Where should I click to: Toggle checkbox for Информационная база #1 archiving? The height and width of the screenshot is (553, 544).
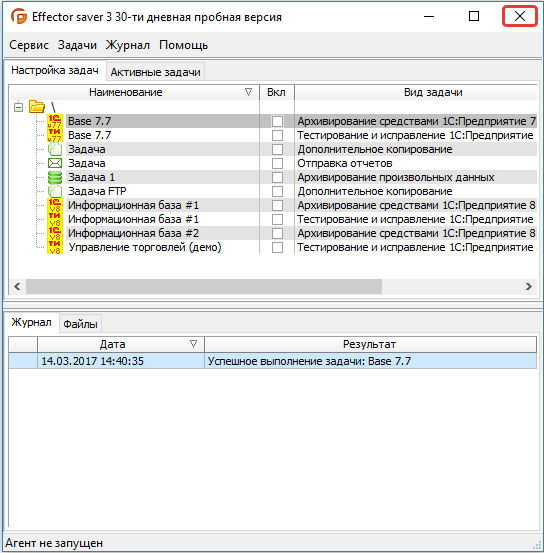coord(277,205)
